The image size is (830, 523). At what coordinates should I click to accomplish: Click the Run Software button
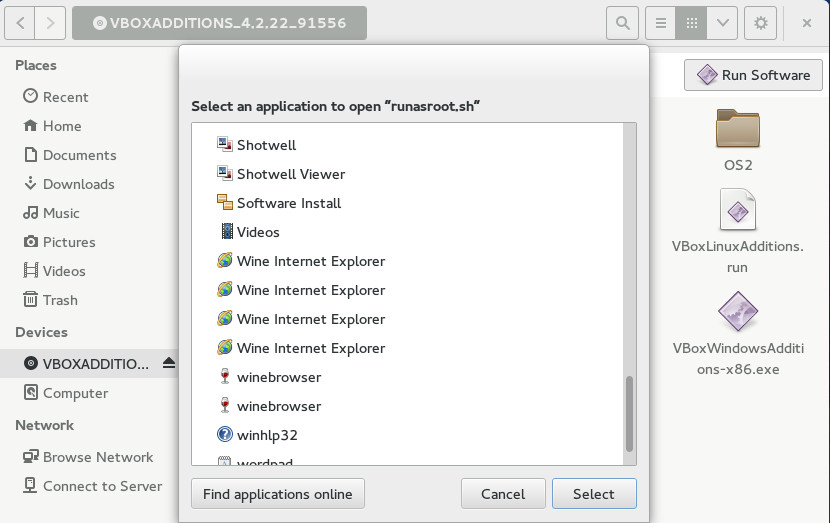point(753,75)
